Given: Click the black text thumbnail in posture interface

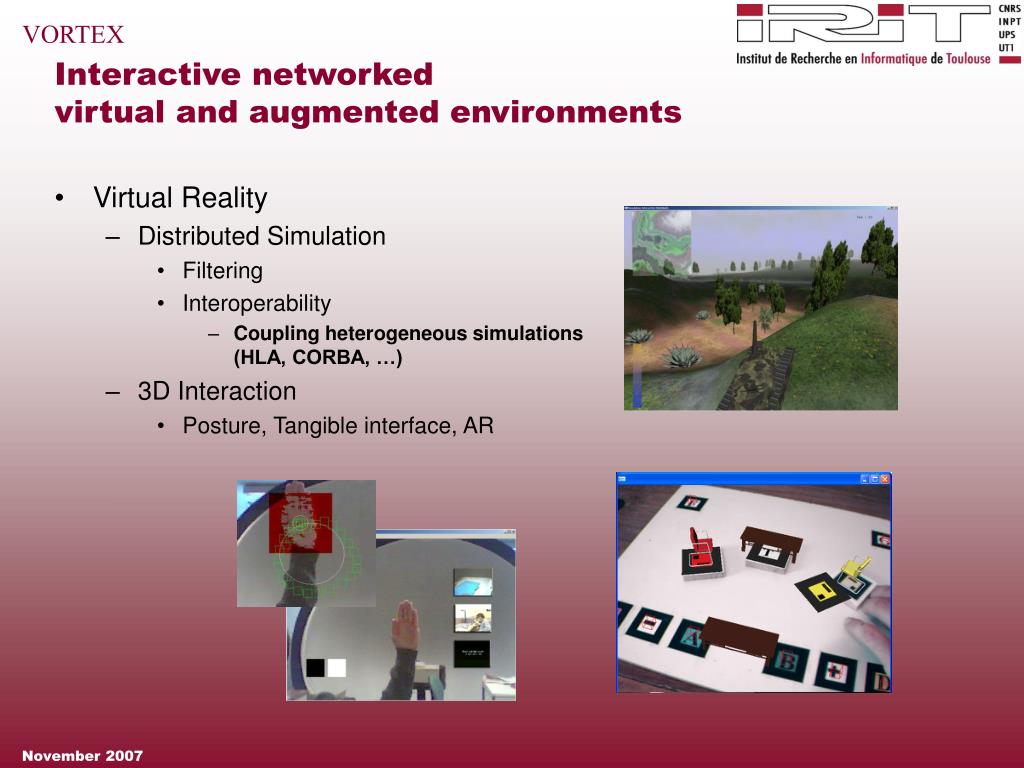Looking at the screenshot, I should [472, 654].
